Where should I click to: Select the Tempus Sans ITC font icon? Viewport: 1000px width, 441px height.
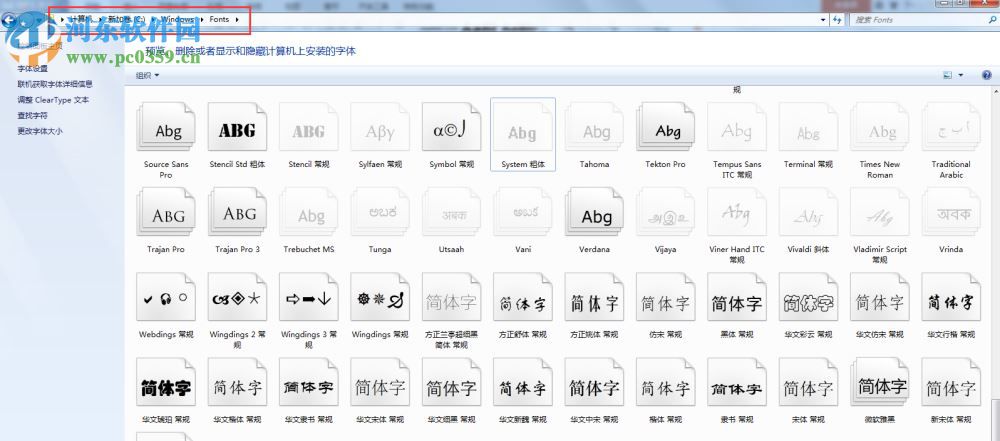tap(737, 127)
